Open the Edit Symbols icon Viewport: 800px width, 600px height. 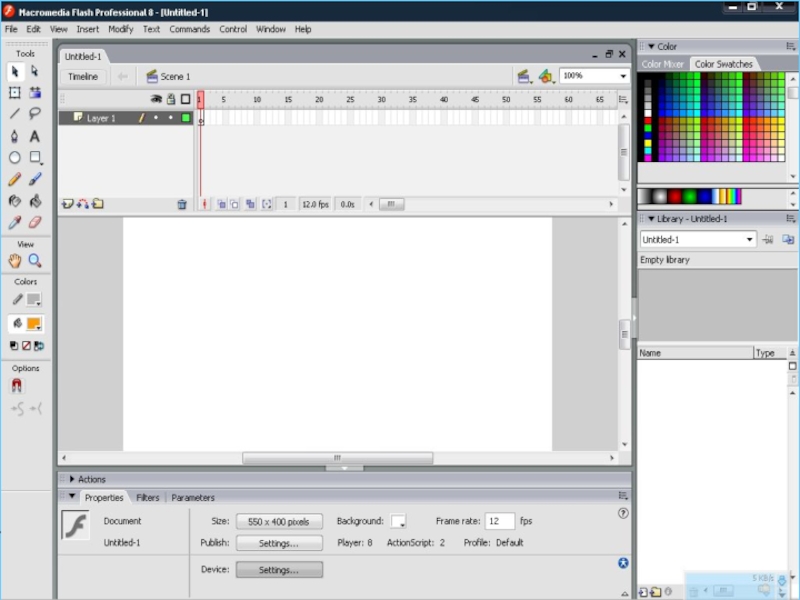[x=546, y=77]
